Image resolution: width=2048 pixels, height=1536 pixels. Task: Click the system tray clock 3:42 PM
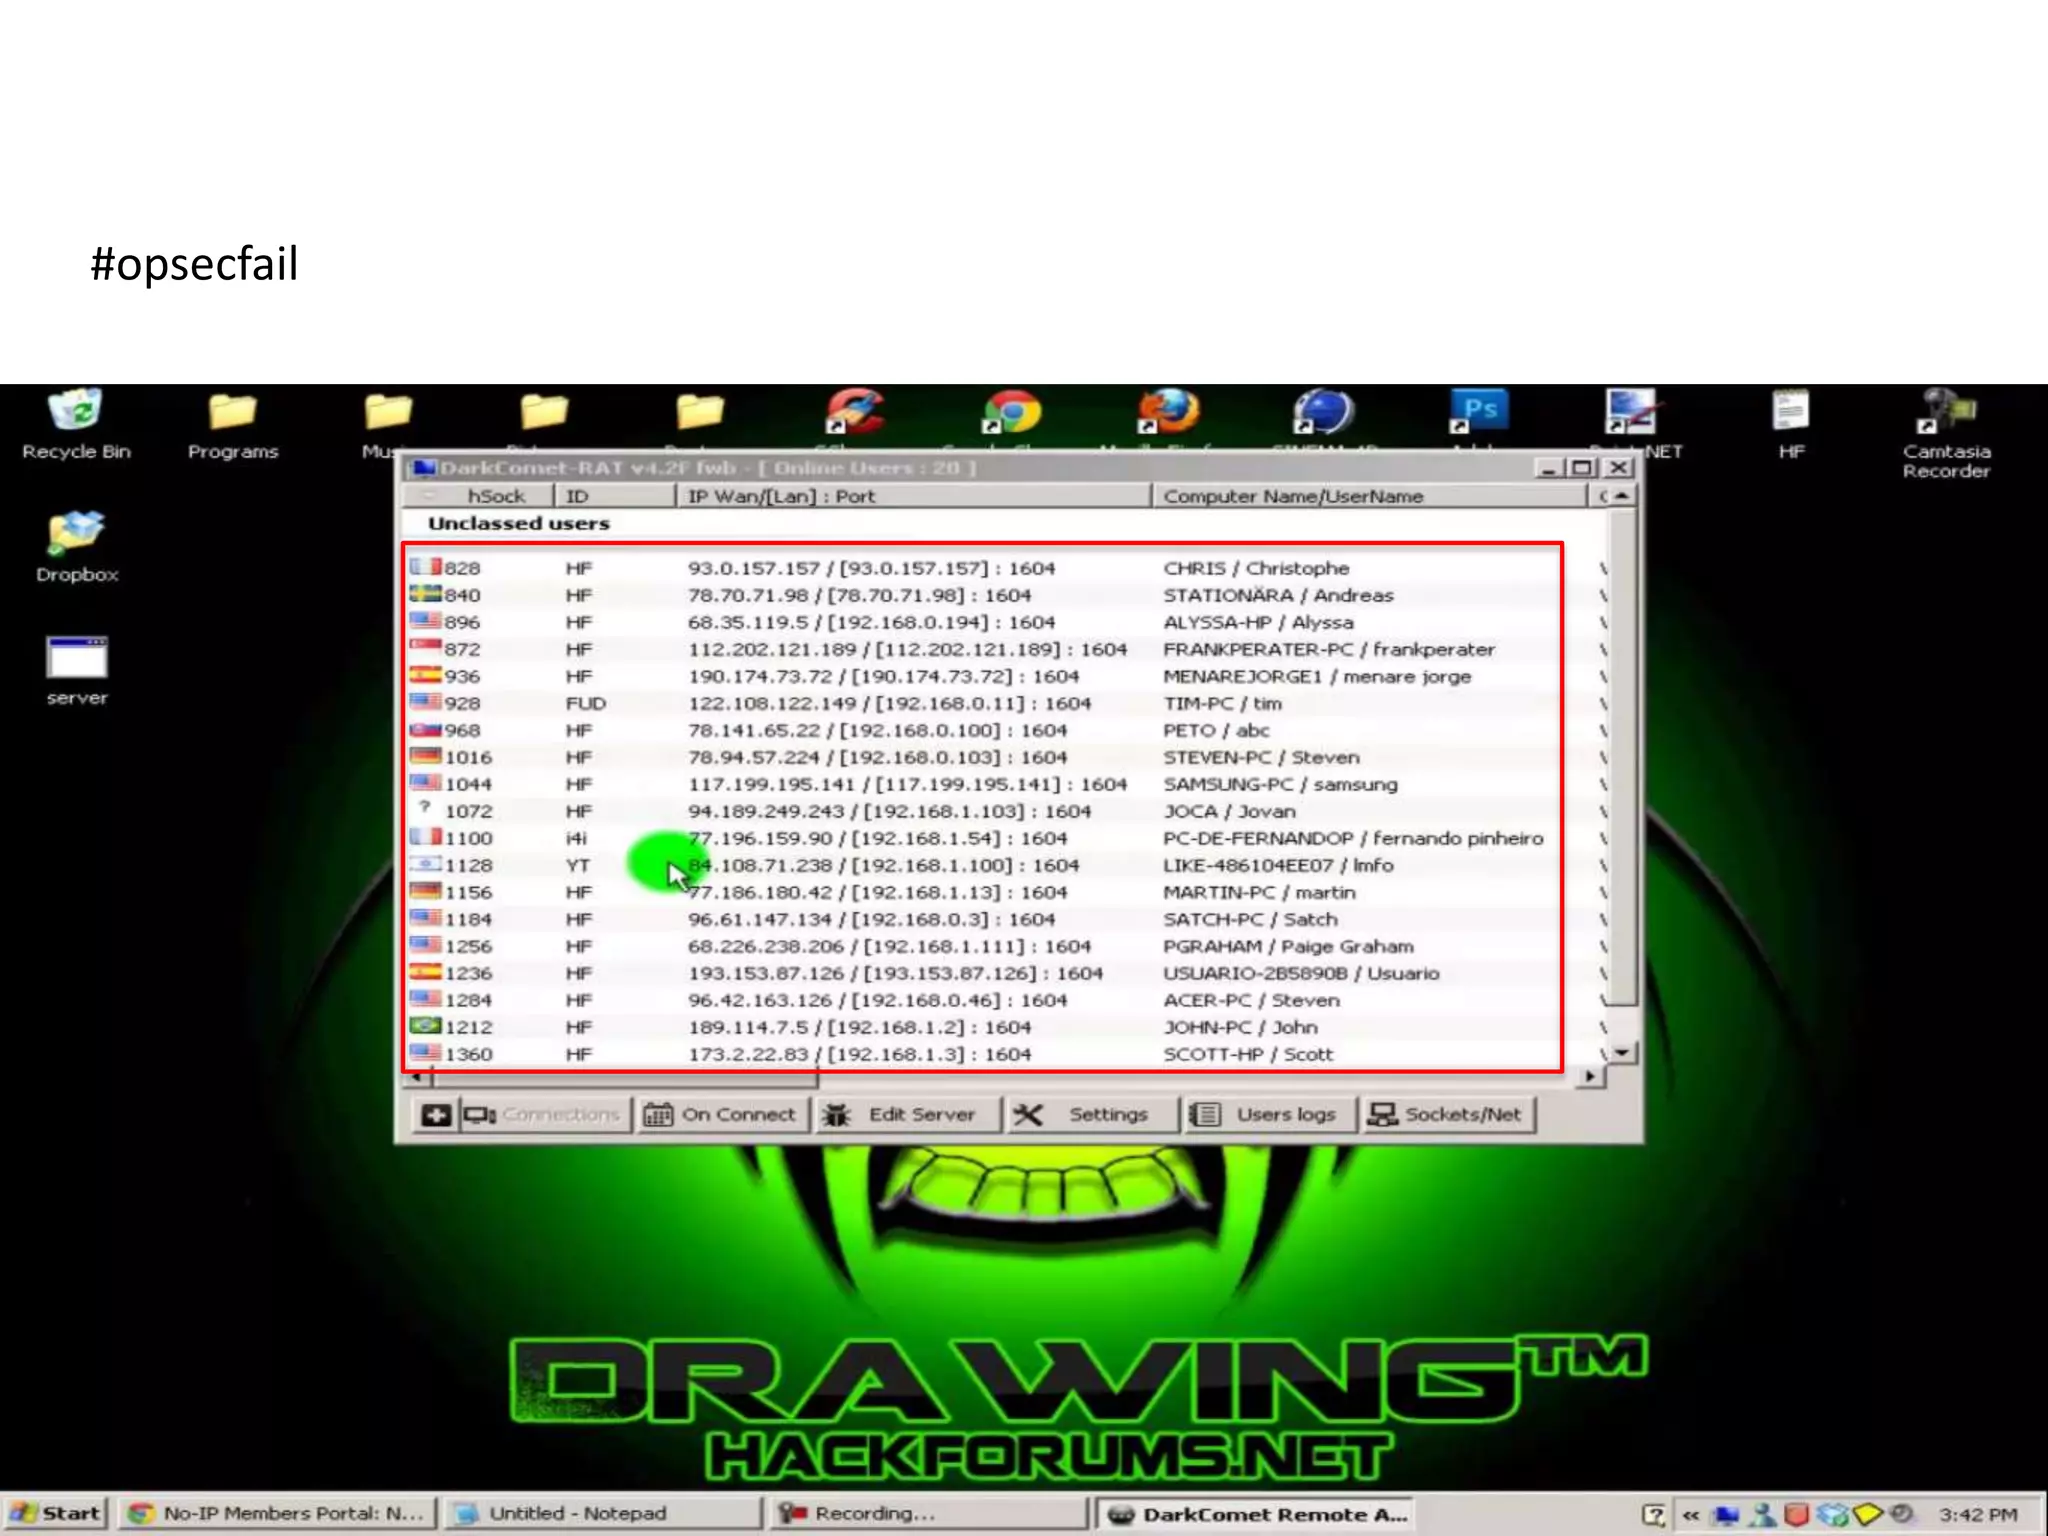(x=1978, y=1515)
